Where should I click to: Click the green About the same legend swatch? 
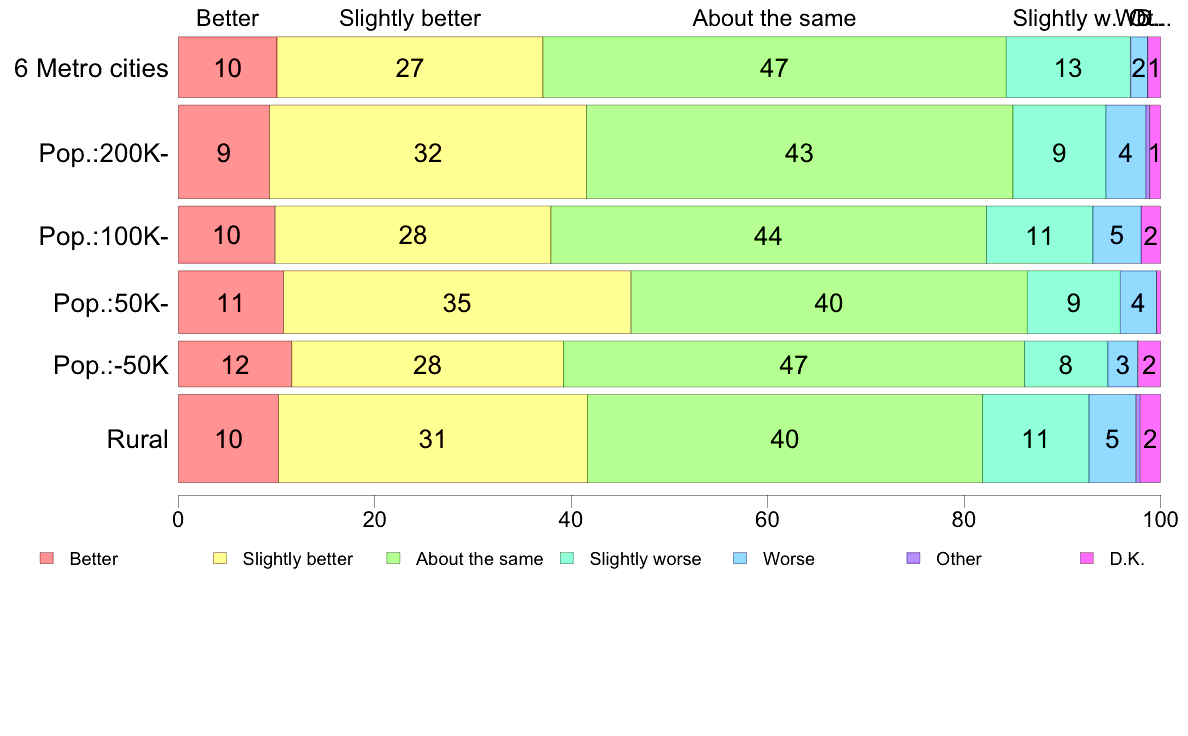(x=393, y=559)
